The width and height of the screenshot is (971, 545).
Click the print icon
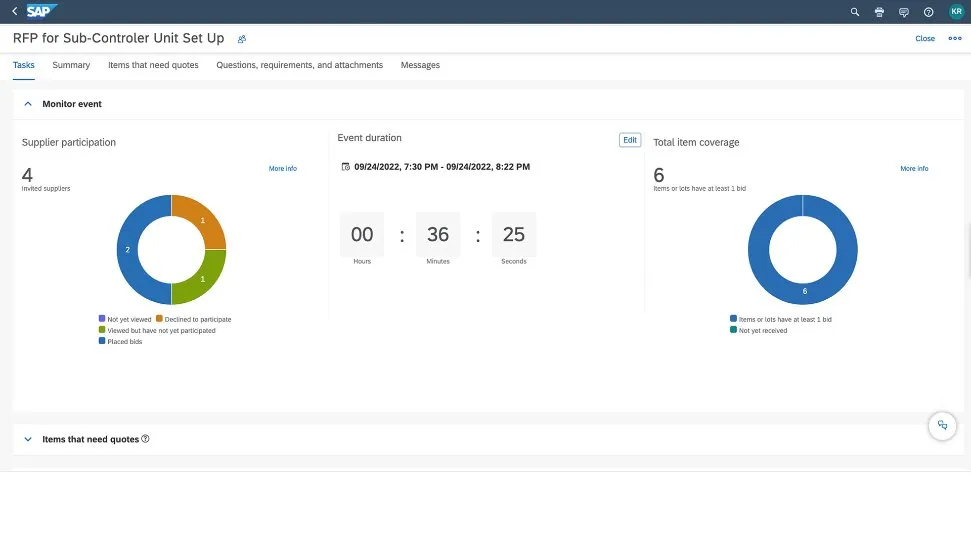pos(879,12)
